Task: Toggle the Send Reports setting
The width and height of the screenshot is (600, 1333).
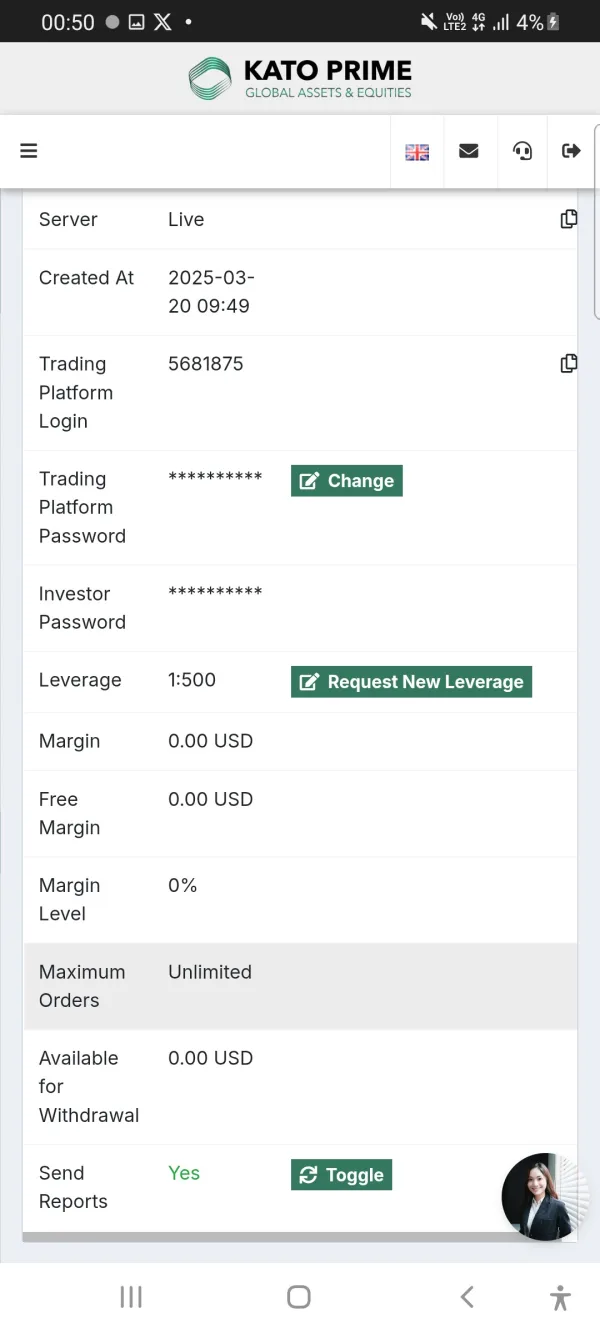Action: pos(341,1175)
